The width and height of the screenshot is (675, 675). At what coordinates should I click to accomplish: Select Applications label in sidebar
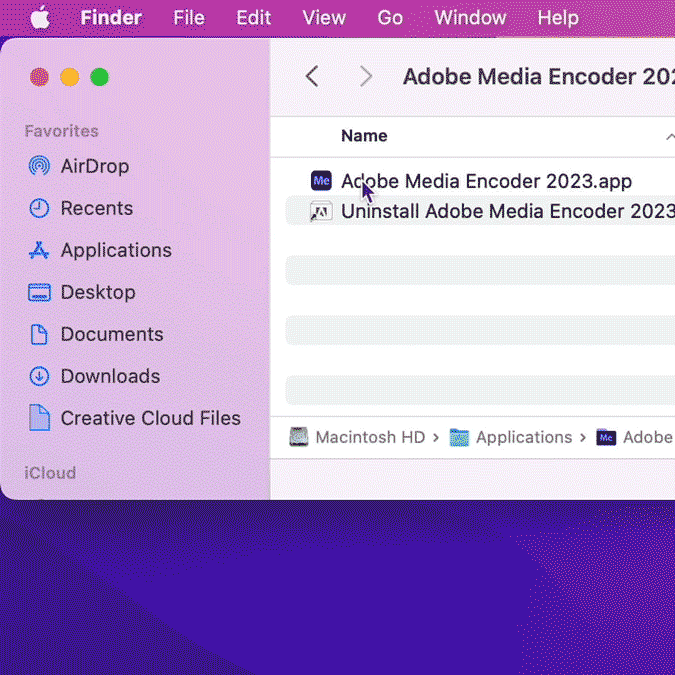(116, 250)
